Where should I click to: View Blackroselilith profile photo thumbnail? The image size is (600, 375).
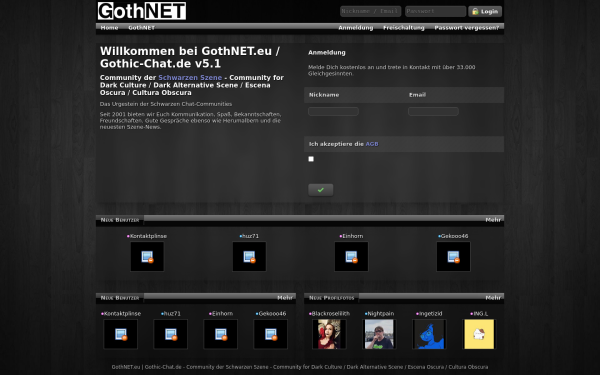click(329, 334)
